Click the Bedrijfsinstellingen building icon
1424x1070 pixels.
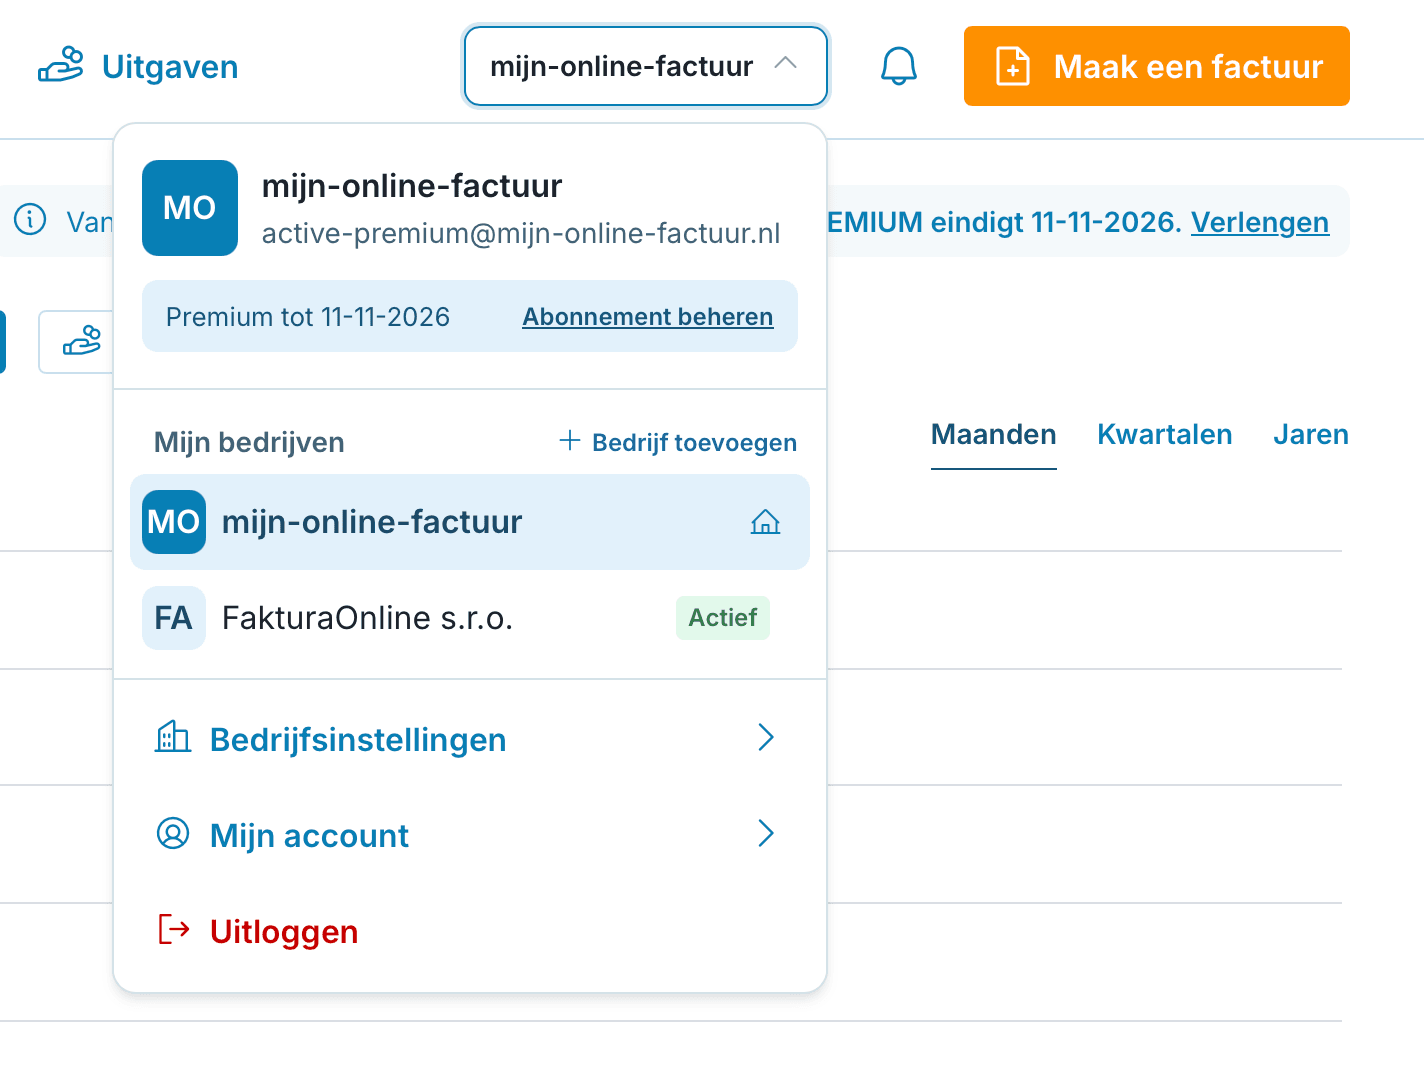(173, 738)
